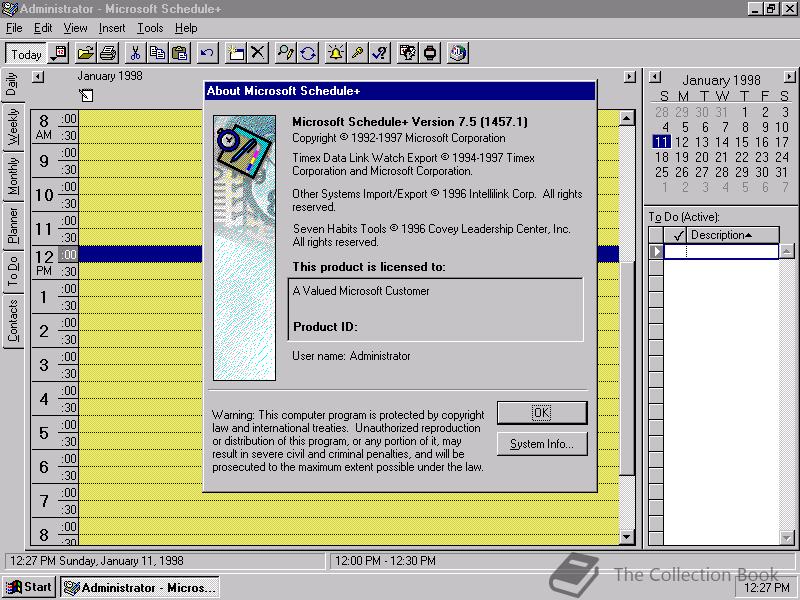This screenshot has height=600, width=800.
Task: Toggle the Private key icon
Action: [358, 54]
